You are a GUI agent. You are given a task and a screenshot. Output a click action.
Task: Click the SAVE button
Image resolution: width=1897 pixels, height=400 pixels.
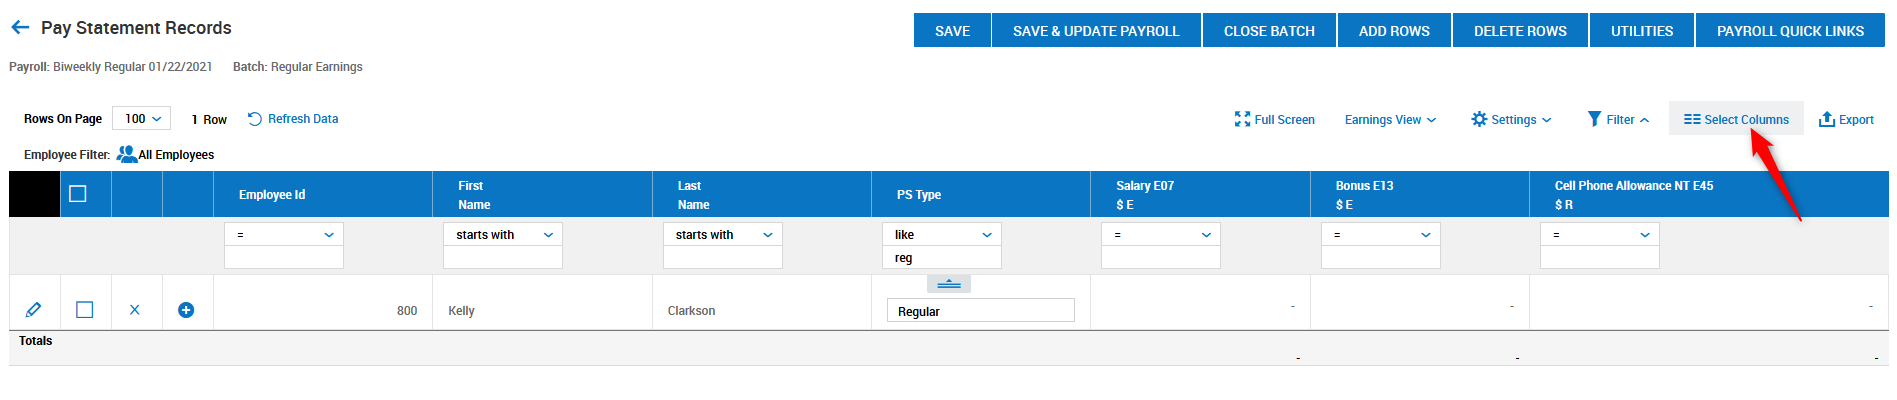coord(952,30)
